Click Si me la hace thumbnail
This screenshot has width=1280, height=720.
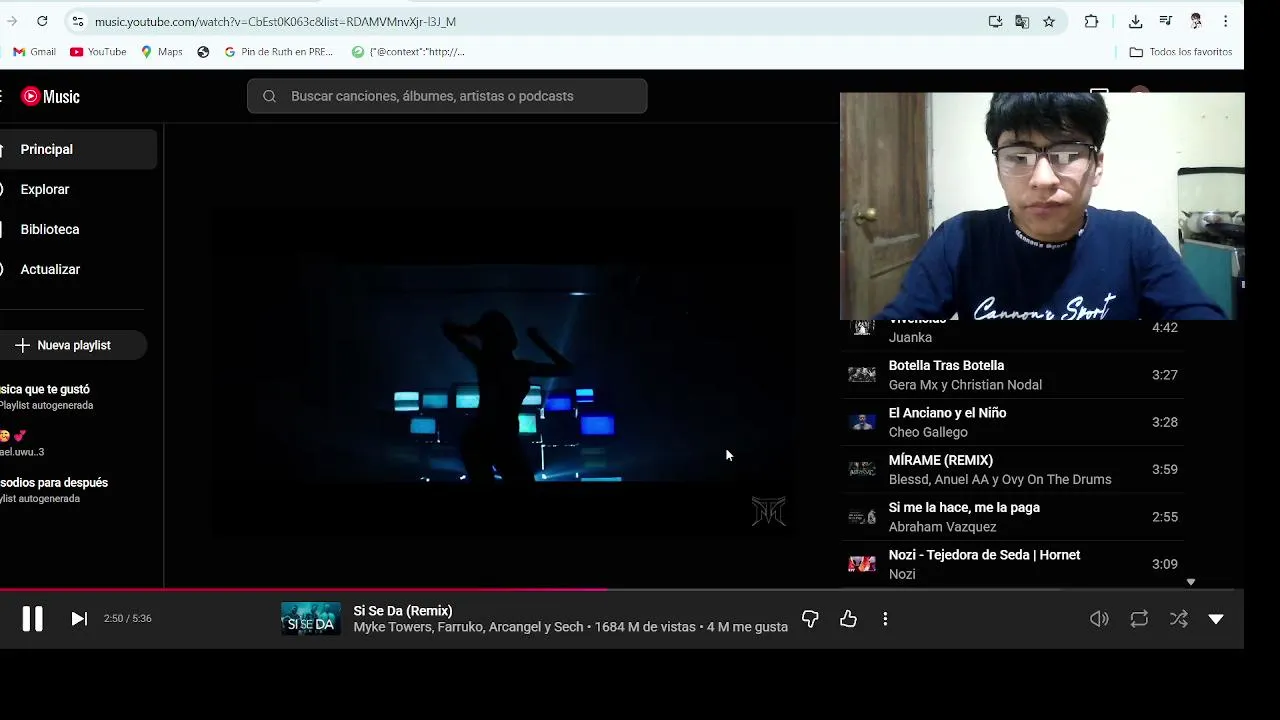tap(862, 517)
